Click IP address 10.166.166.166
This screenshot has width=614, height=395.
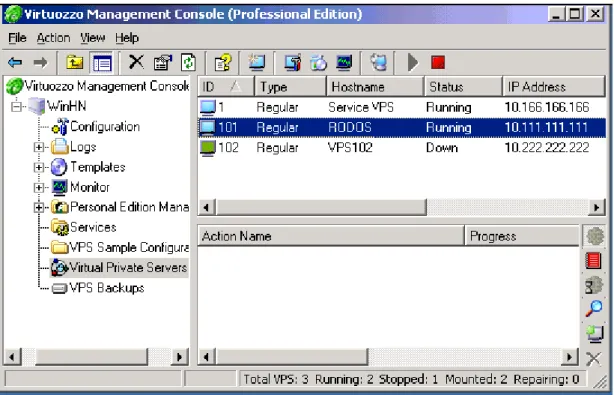[547, 107]
